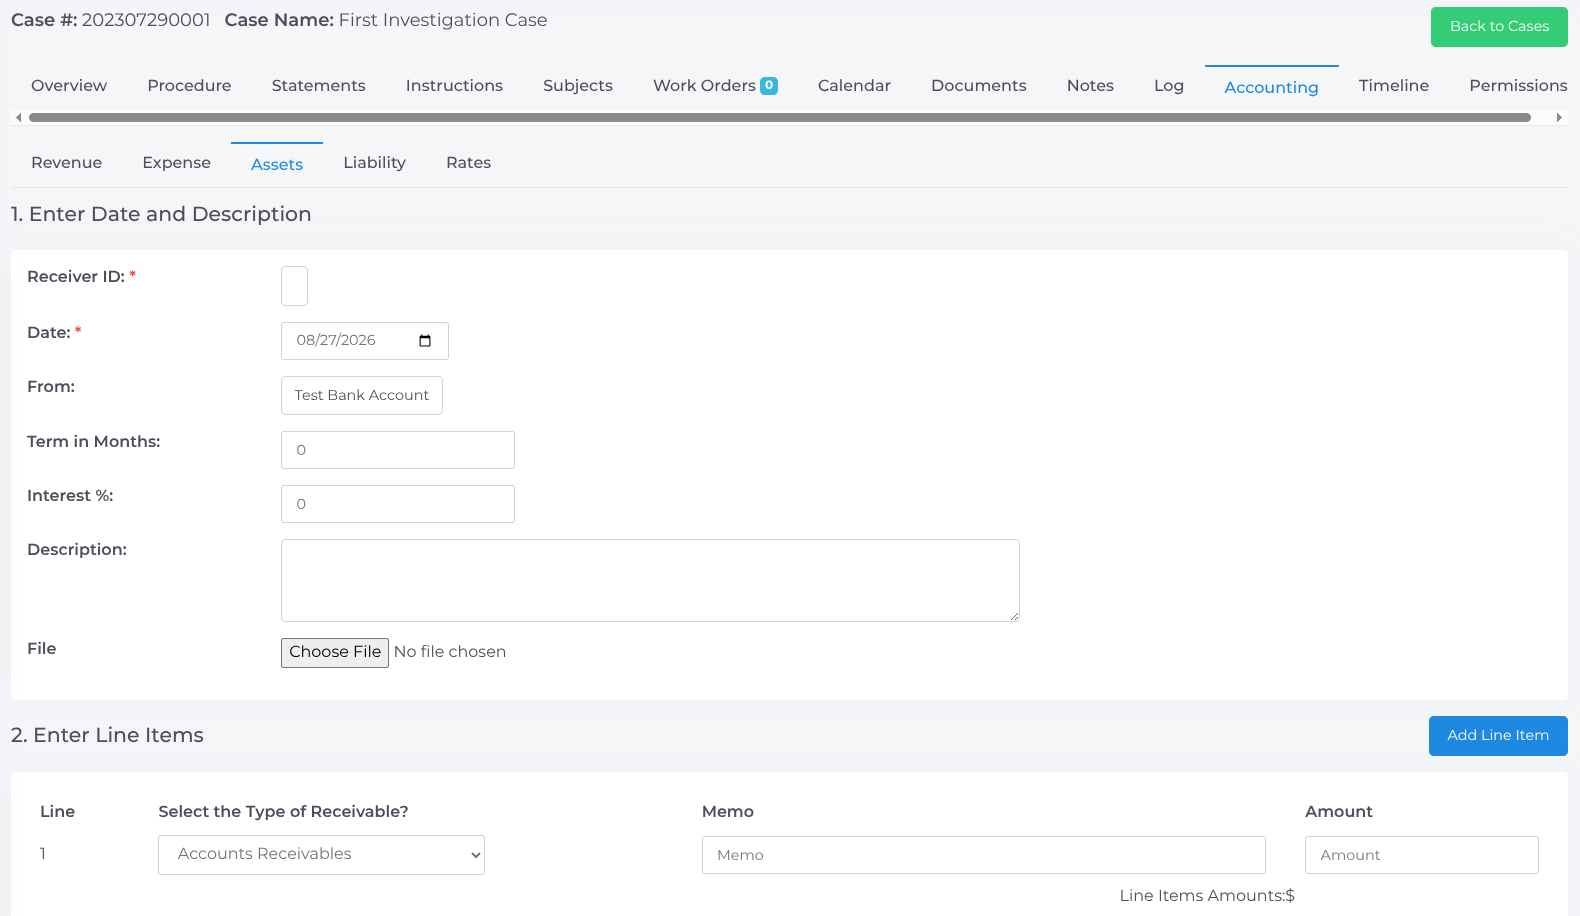Open the Notes tab
This screenshot has height=916, width=1580.
coord(1090,86)
